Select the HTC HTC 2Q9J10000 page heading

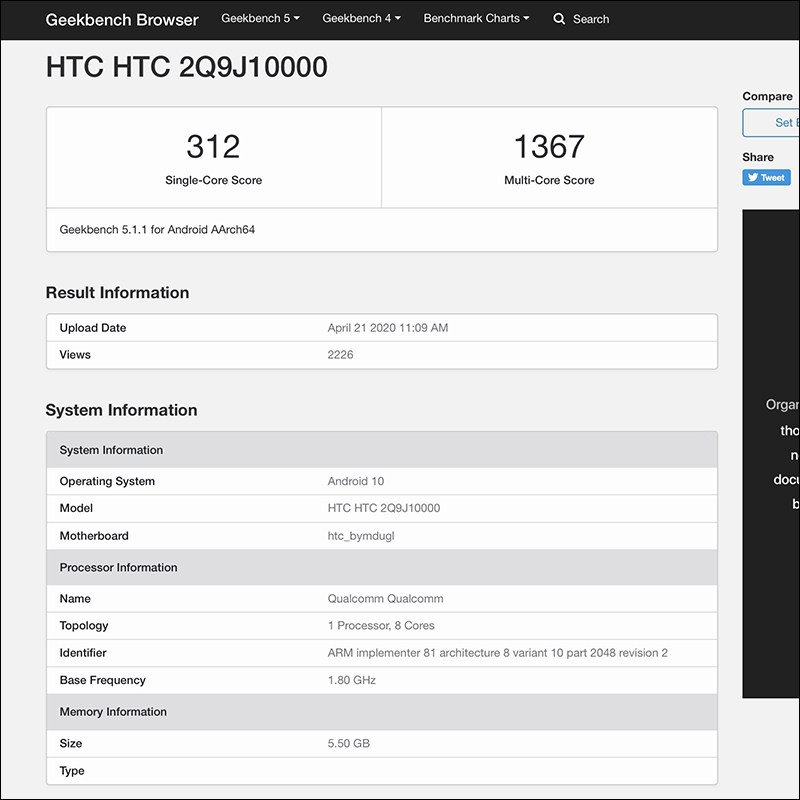click(187, 67)
